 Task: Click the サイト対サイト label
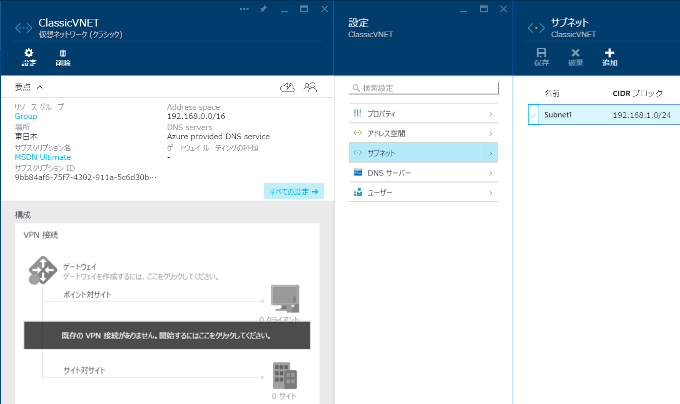tap(85, 370)
